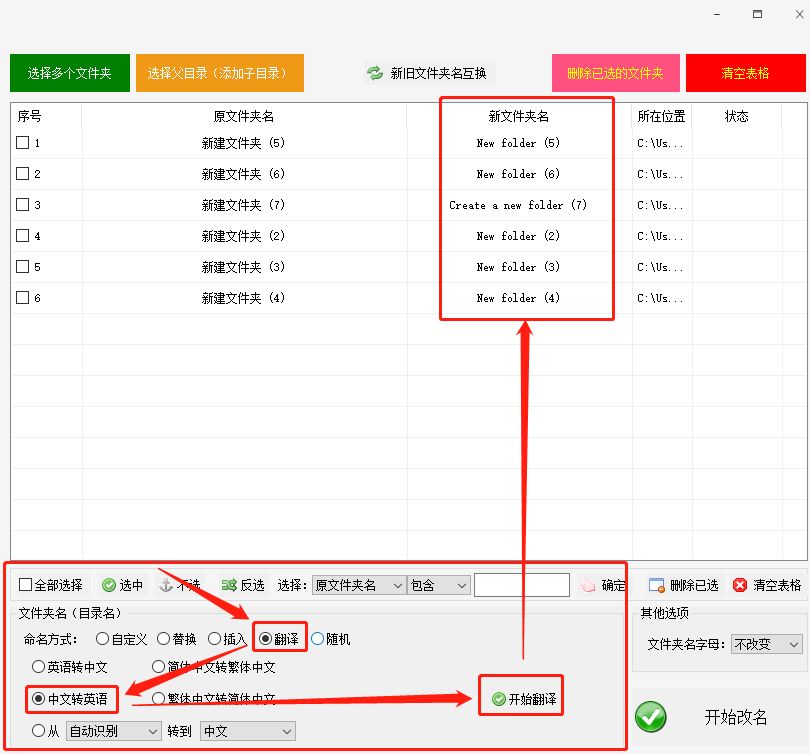Select the 替换 naming radio button
Image resolution: width=810 pixels, height=754 pixels.
coord(163,639)
